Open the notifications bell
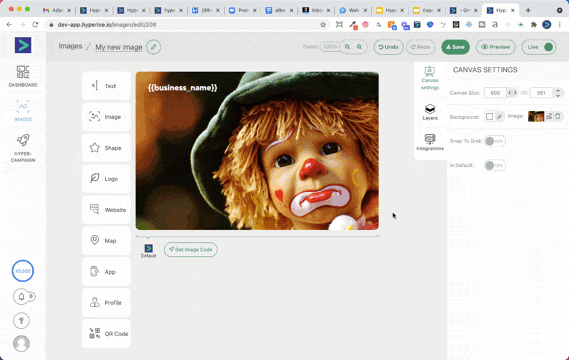 pos(21,296)
